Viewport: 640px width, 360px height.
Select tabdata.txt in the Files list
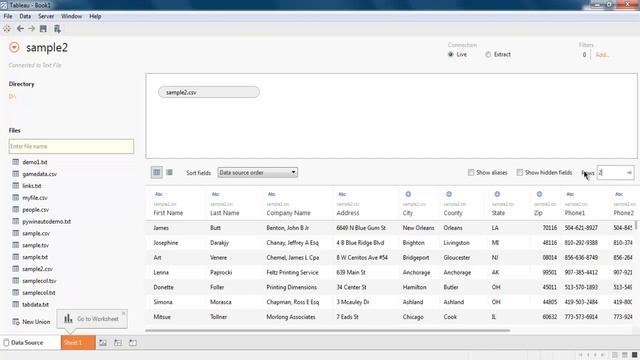pos(36,304)
